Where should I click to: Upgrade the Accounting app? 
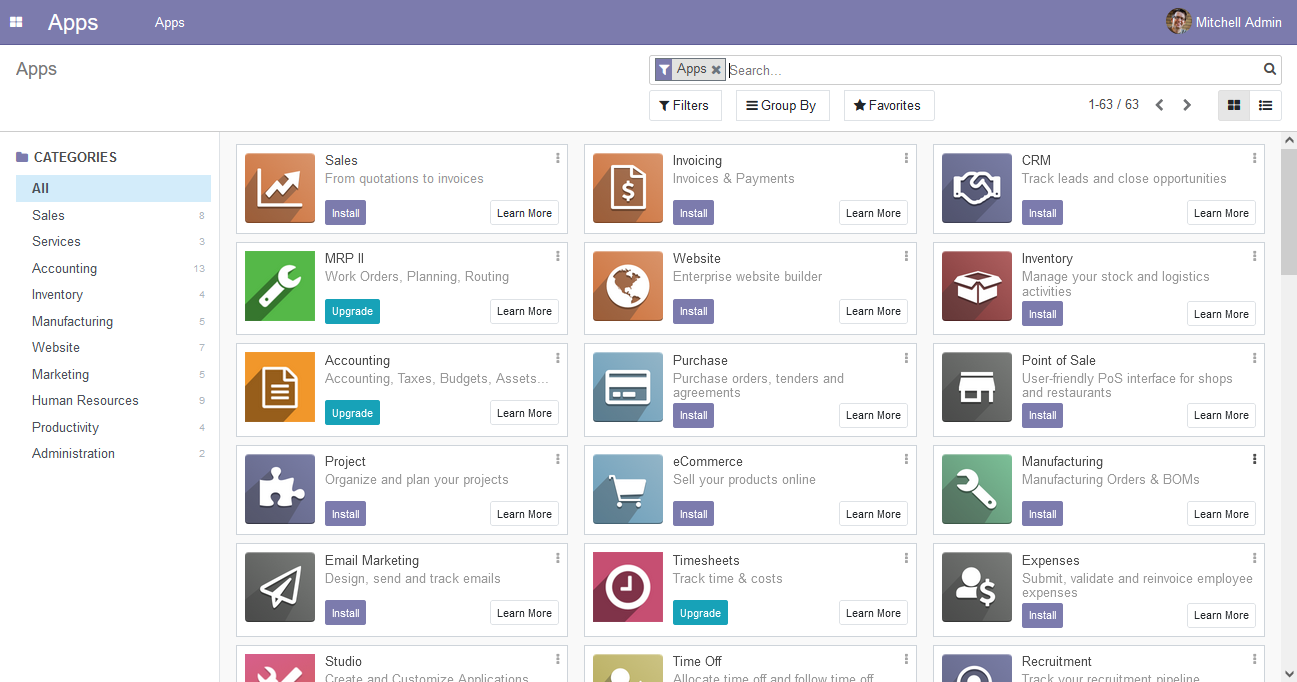(x=352, y=413)
